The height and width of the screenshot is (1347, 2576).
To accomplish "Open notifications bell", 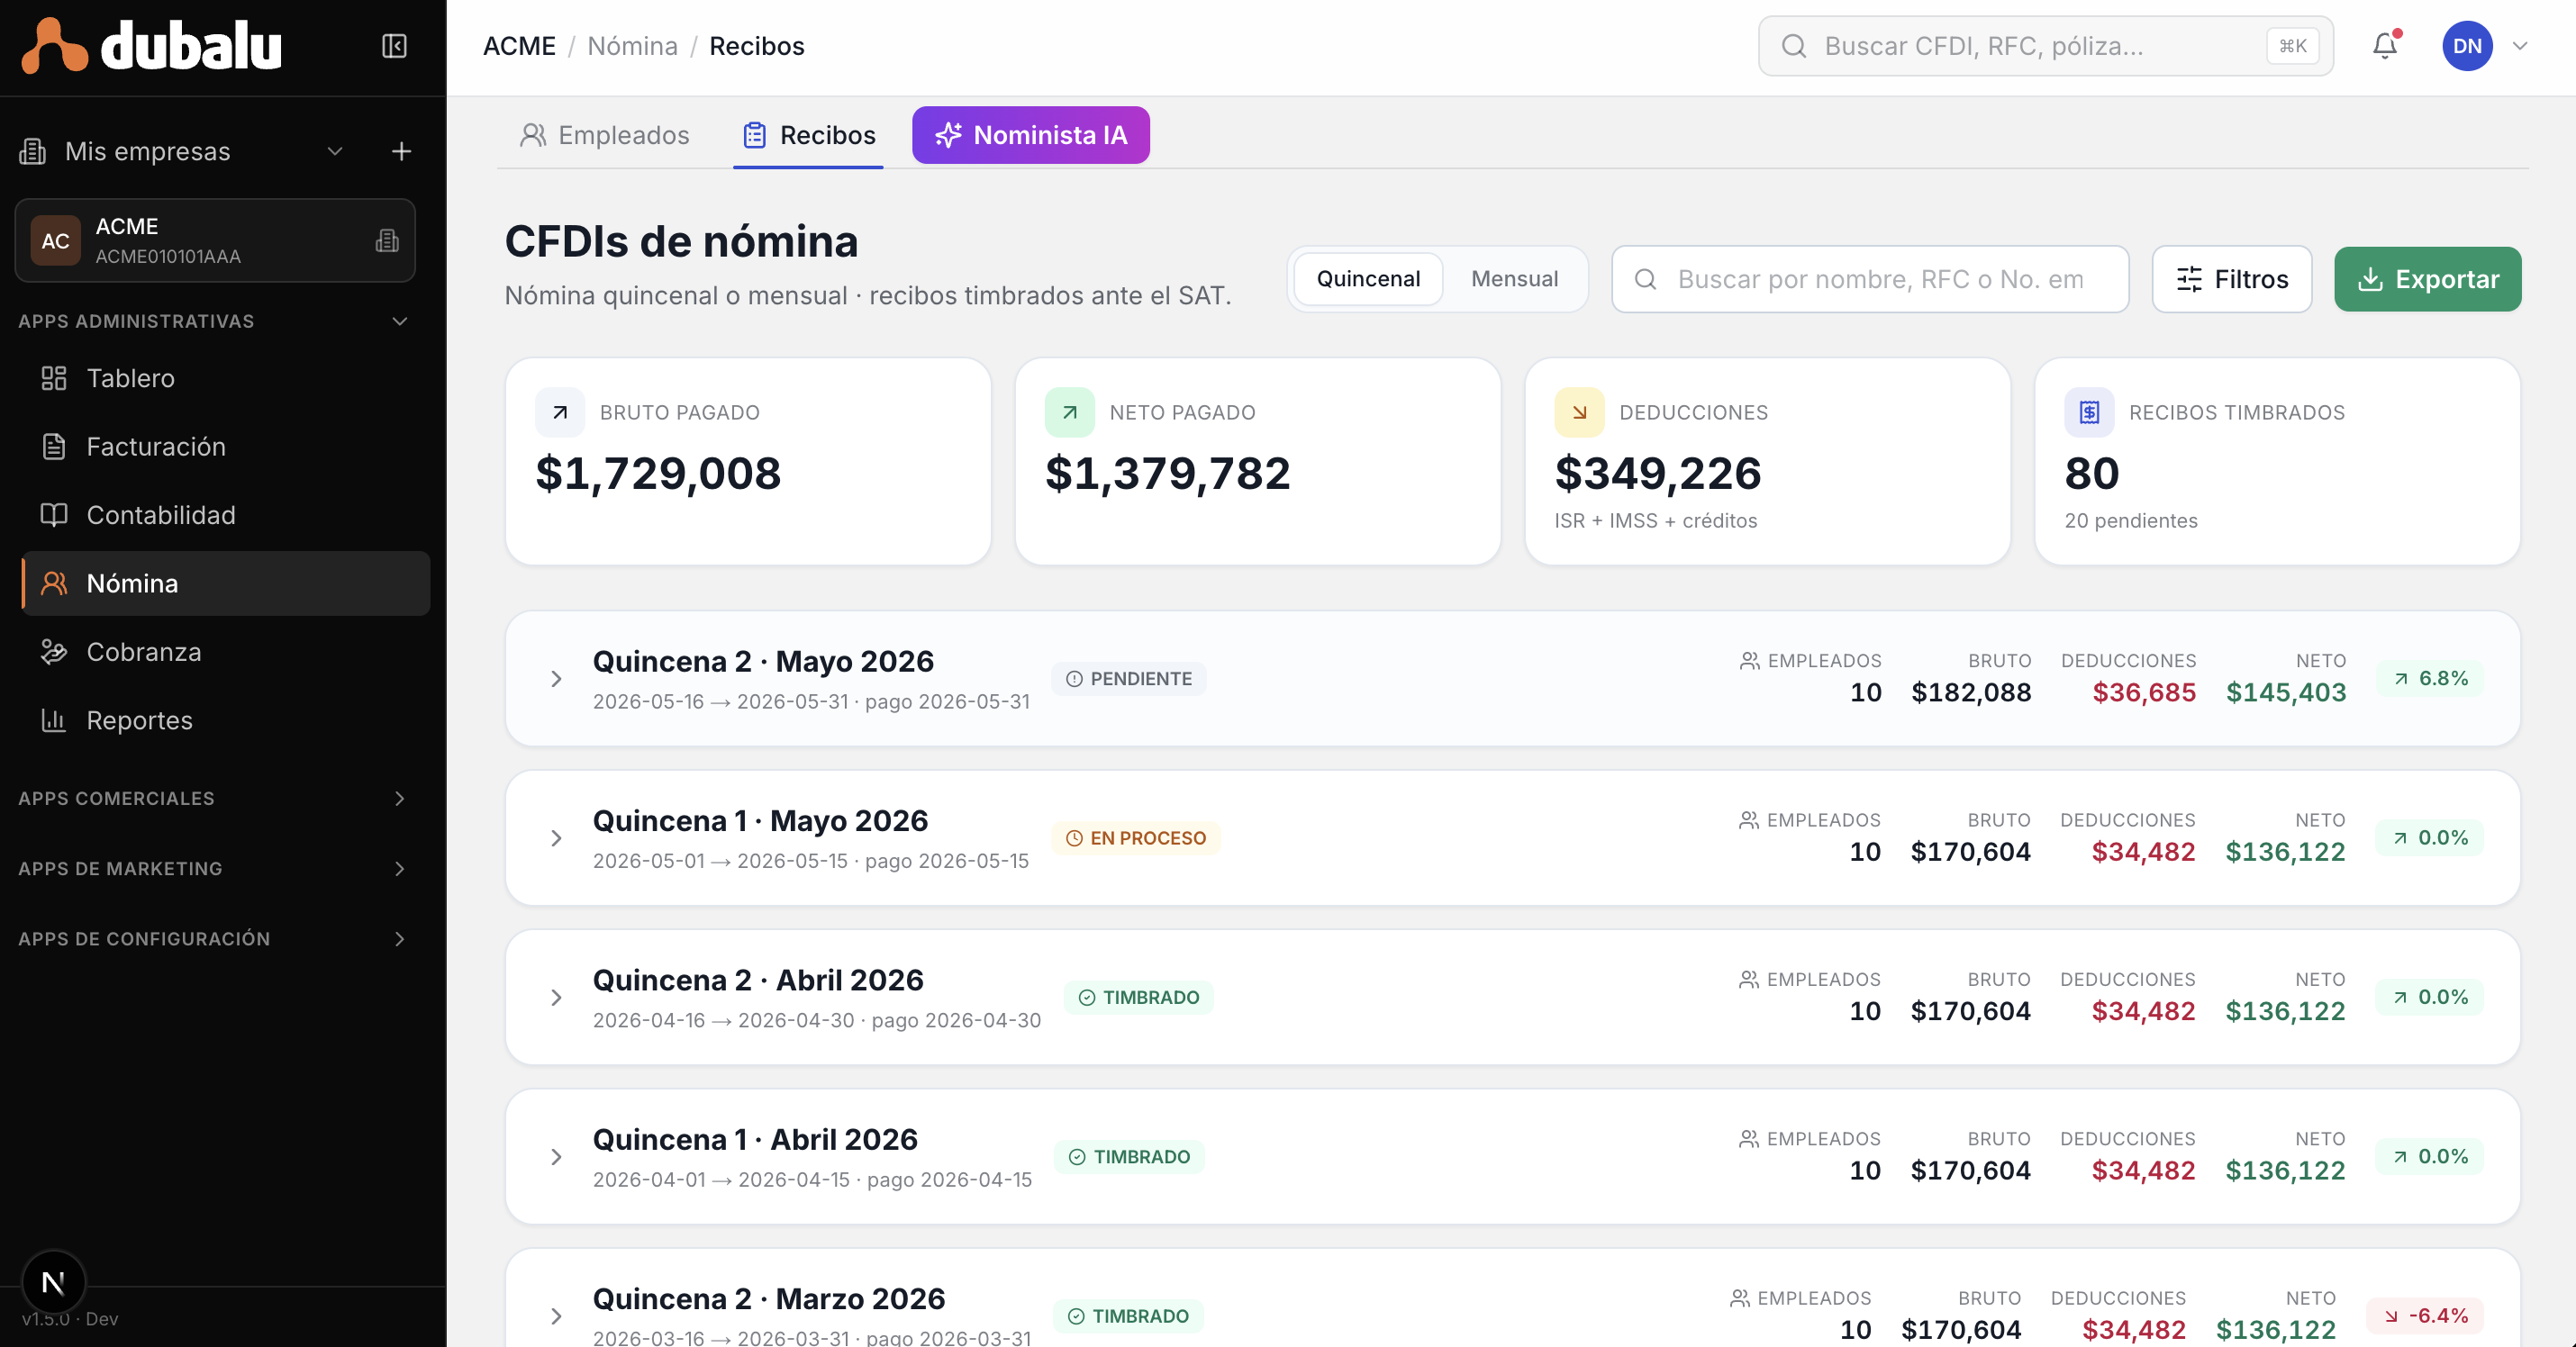I will 2385,46.
